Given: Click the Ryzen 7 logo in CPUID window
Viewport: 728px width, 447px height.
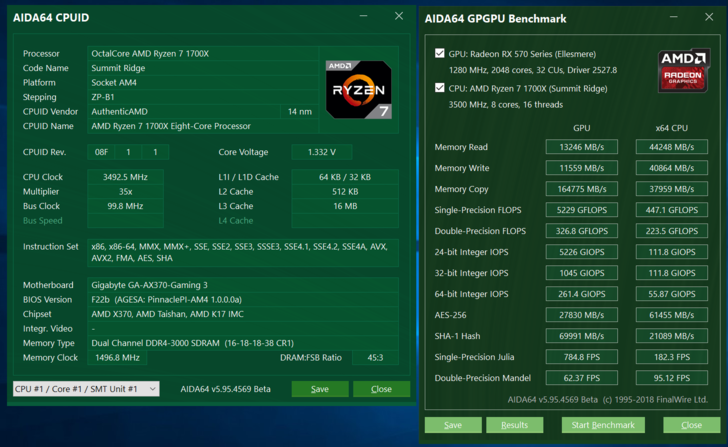Looking at the screenshot, I should tap(358, 89).
